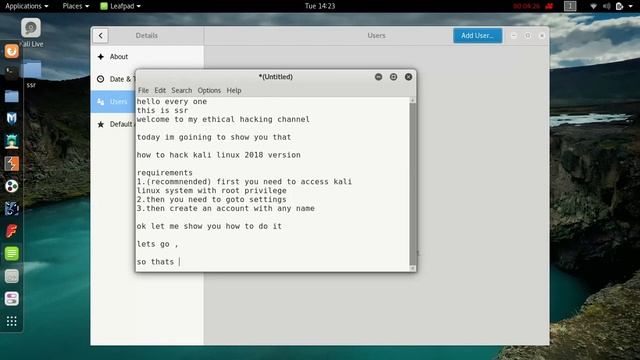The height and width of the screenshot is (360, 640).
Task: Open the Places menu
Action: pos(76,6)
